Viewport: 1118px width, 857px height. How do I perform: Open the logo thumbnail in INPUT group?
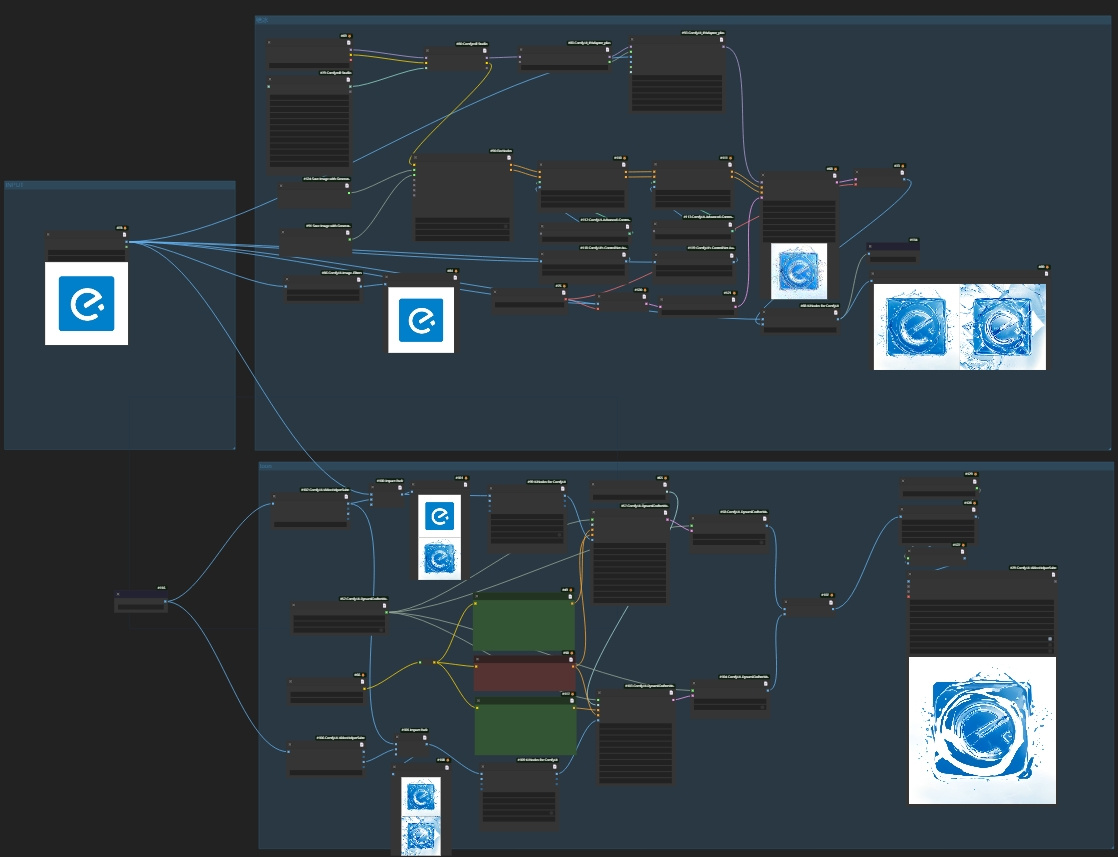click(x=86, y=304)
